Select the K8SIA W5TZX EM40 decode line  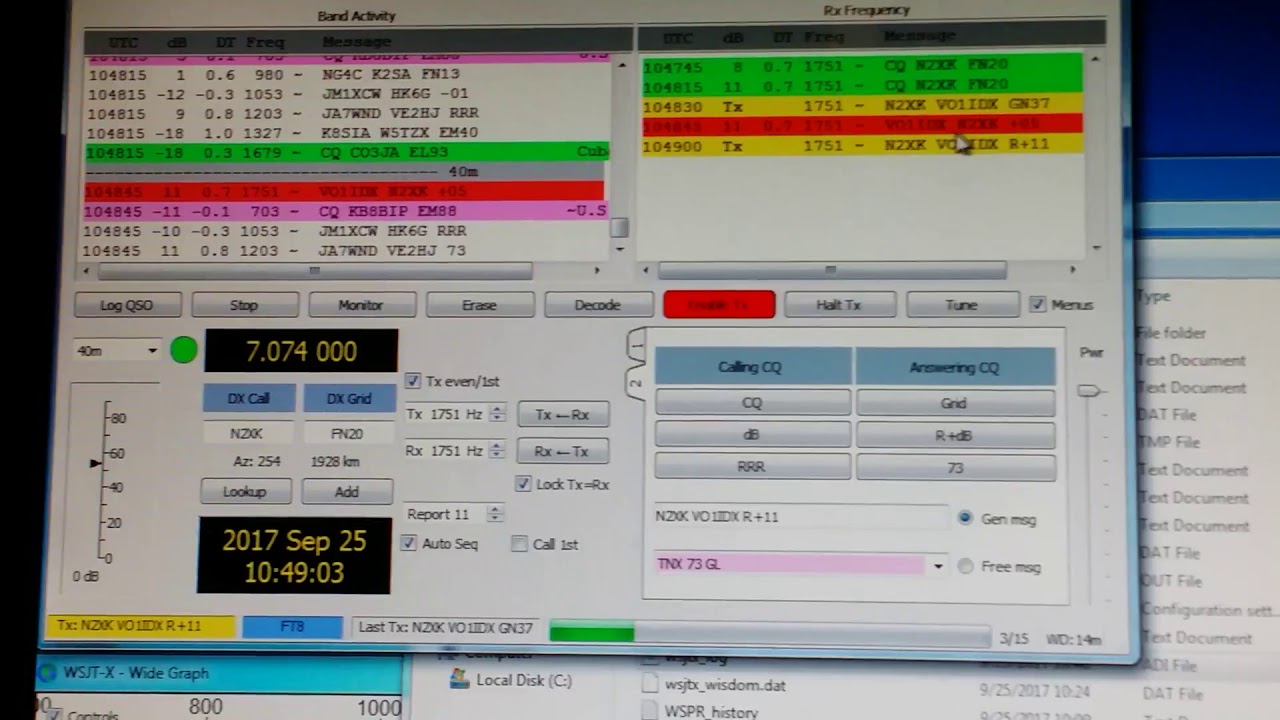(346, 132)
